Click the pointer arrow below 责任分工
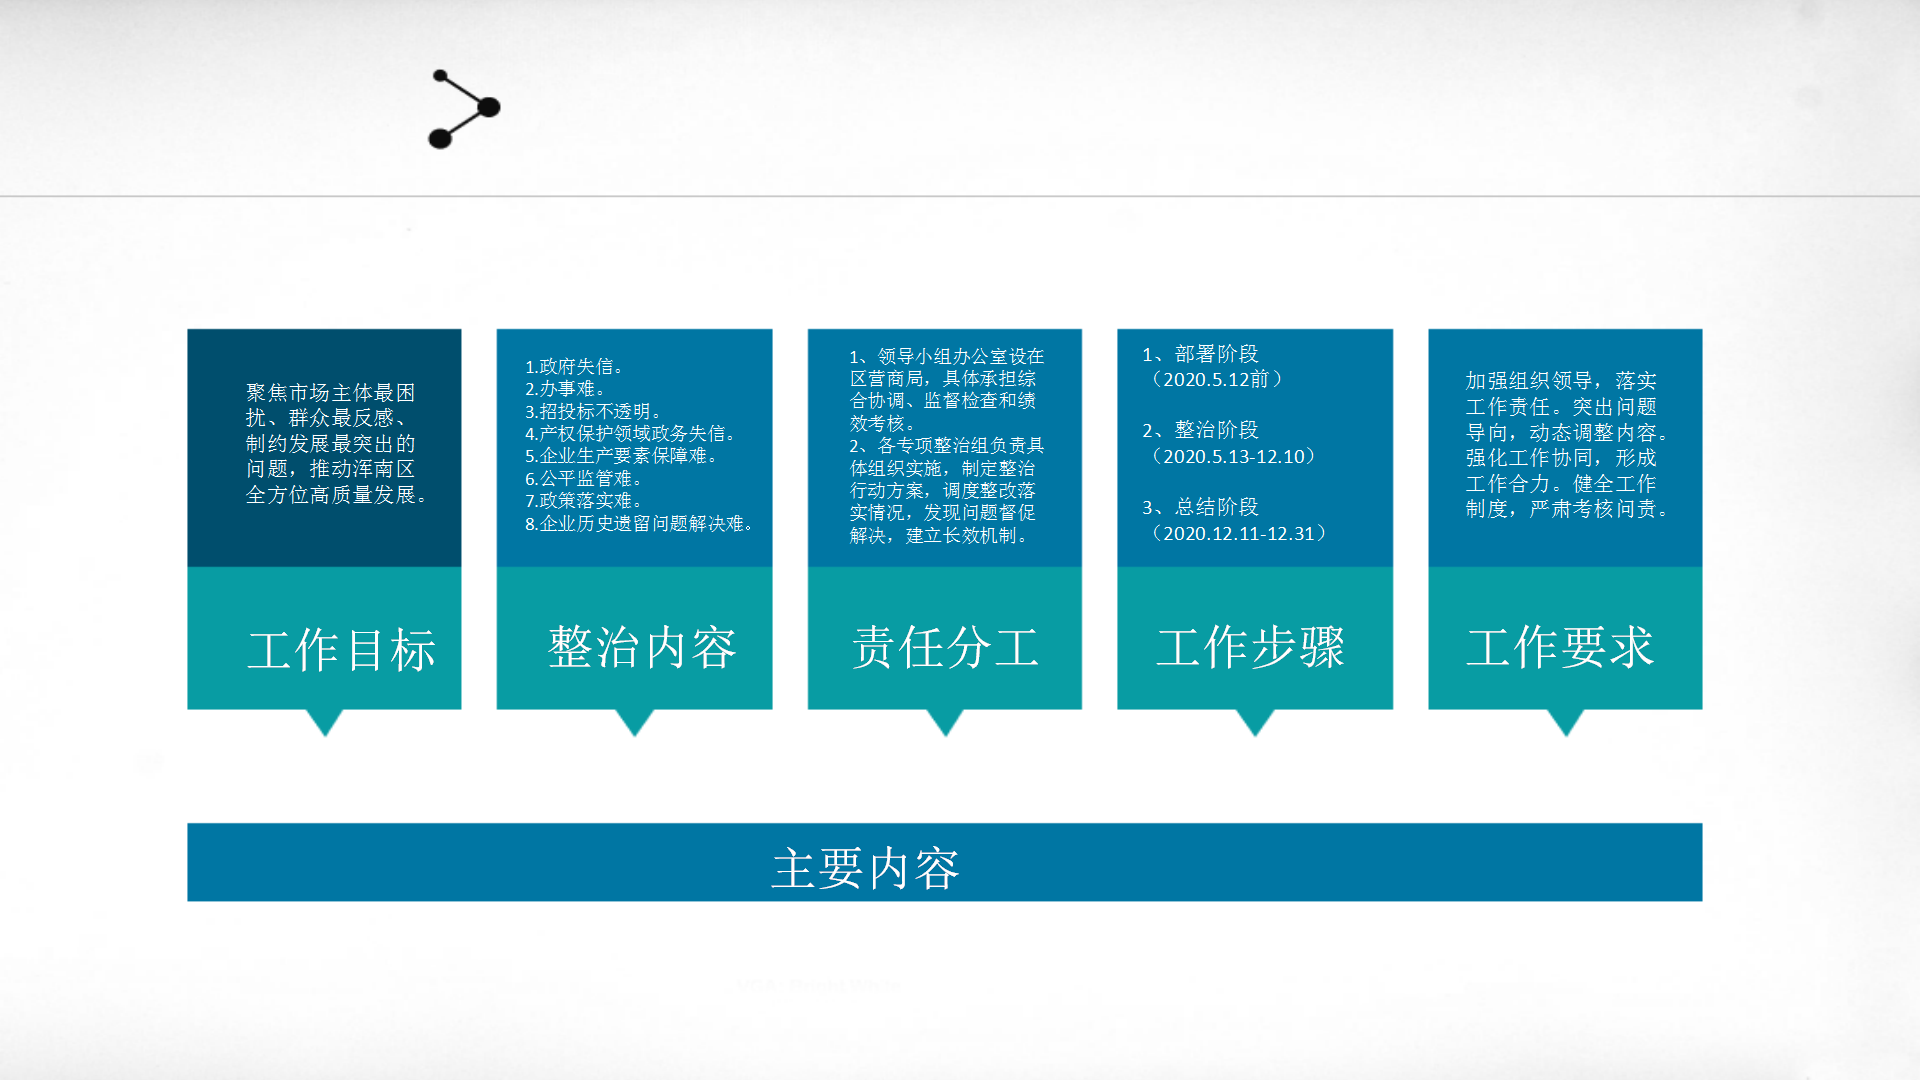The image size is (1920, 1080). 945,721
